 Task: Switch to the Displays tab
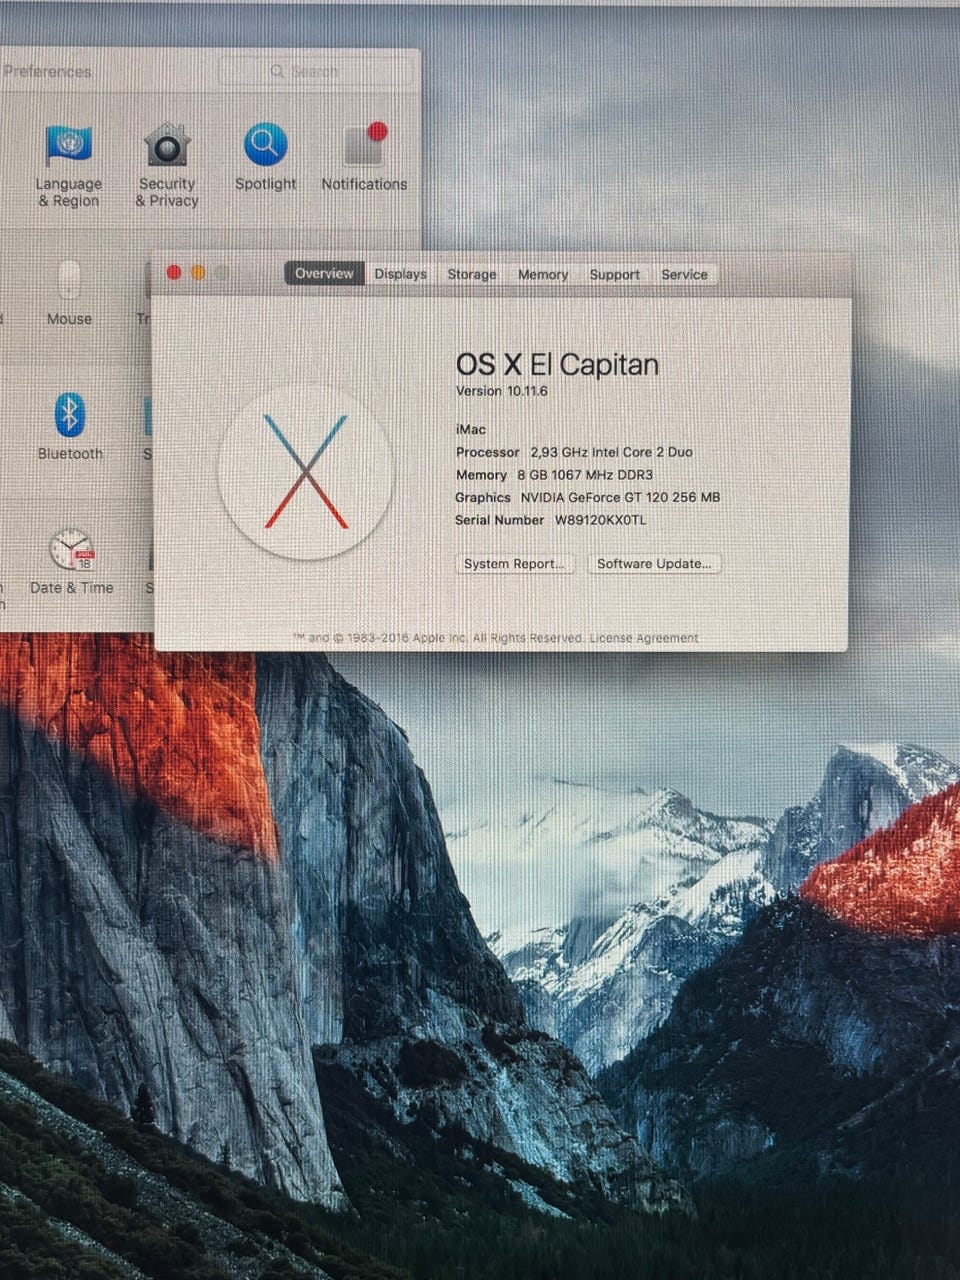click(x=400, y=274)
